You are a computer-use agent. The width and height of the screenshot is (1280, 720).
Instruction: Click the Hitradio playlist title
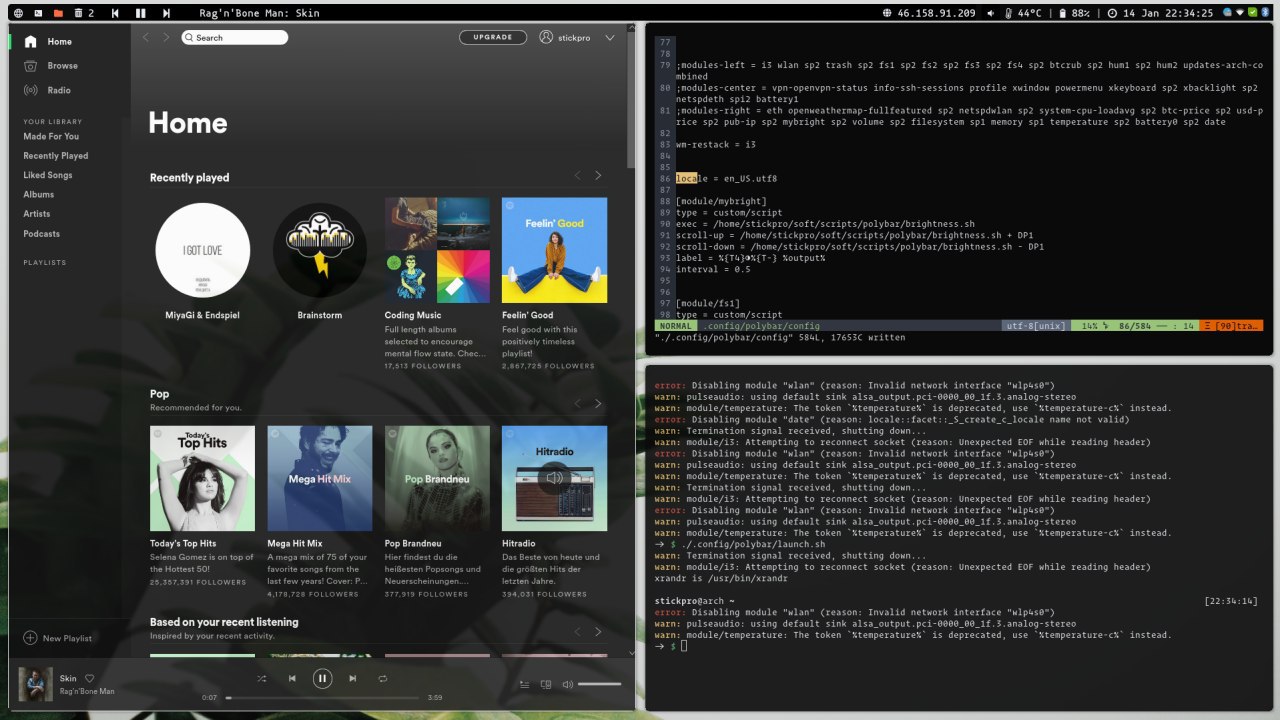518,544
